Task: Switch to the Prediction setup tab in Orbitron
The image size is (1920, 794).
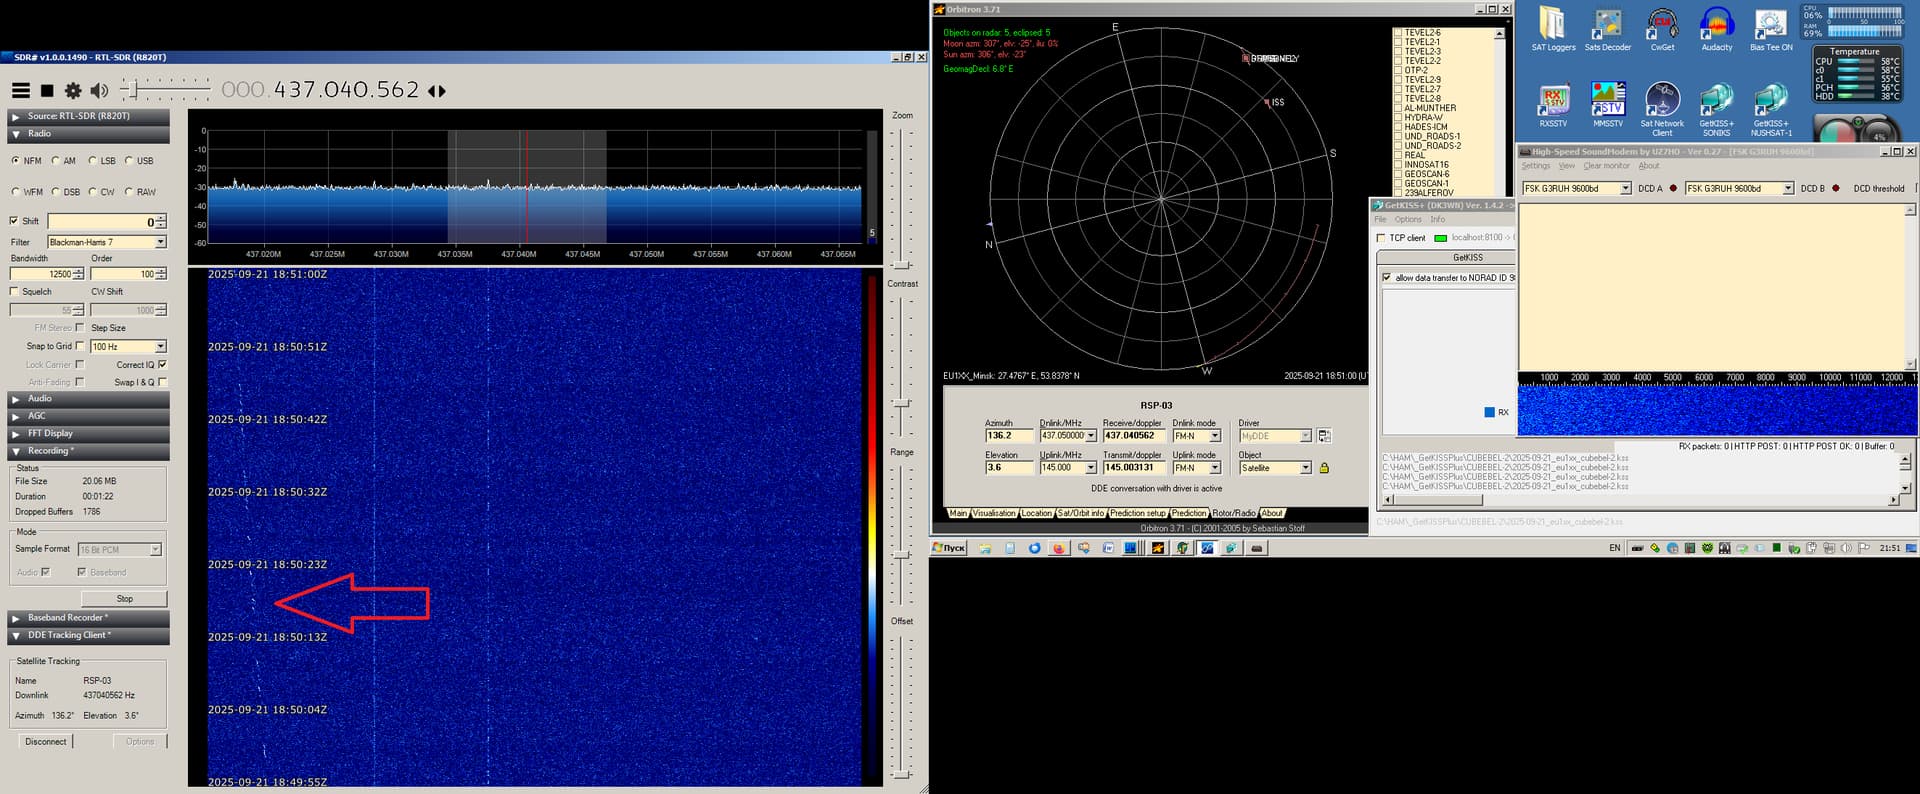Action: point(1138,513)
